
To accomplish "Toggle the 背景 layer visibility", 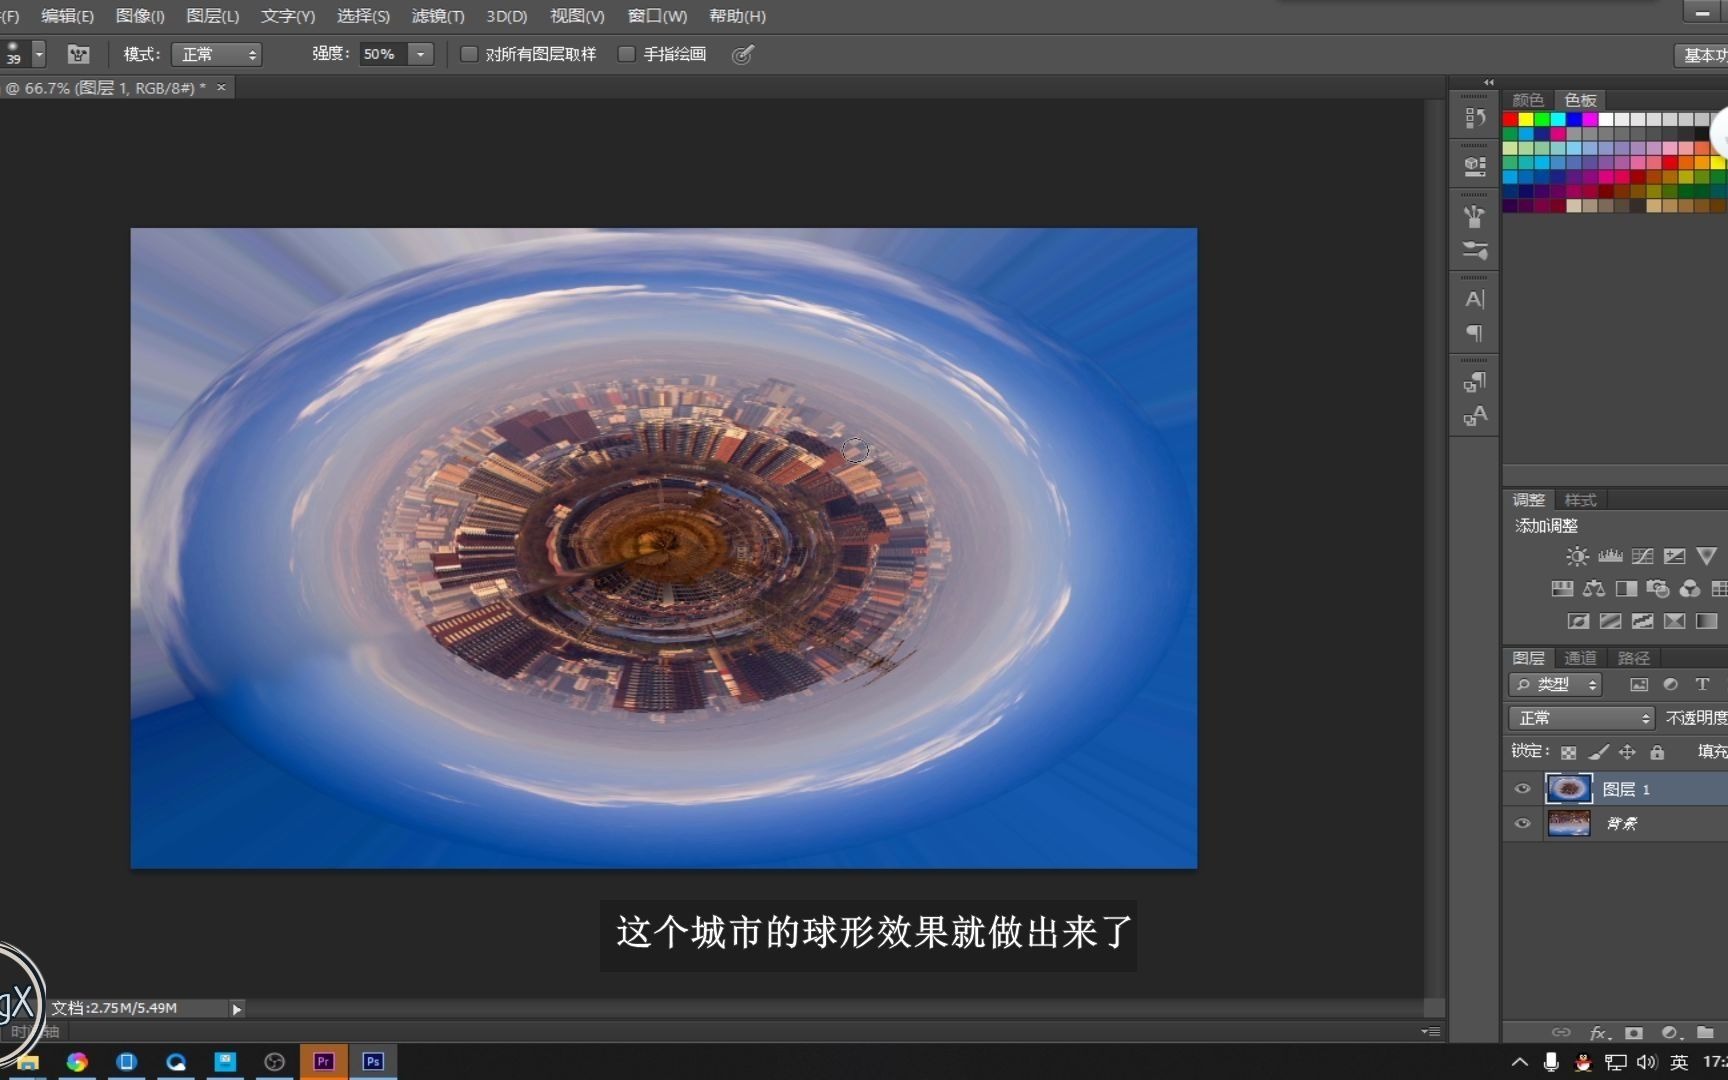I will [1522, 823].
